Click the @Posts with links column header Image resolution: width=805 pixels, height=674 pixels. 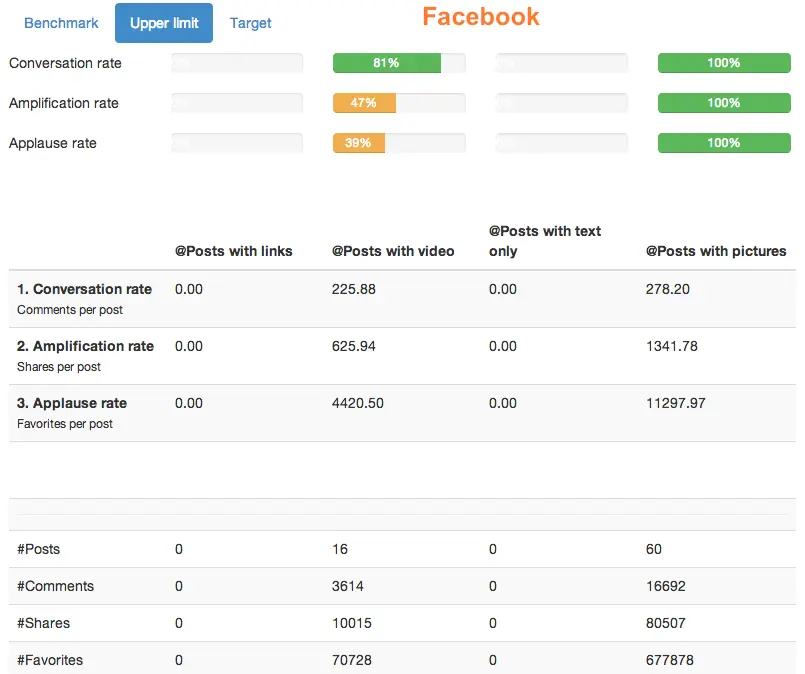[233, 251]
